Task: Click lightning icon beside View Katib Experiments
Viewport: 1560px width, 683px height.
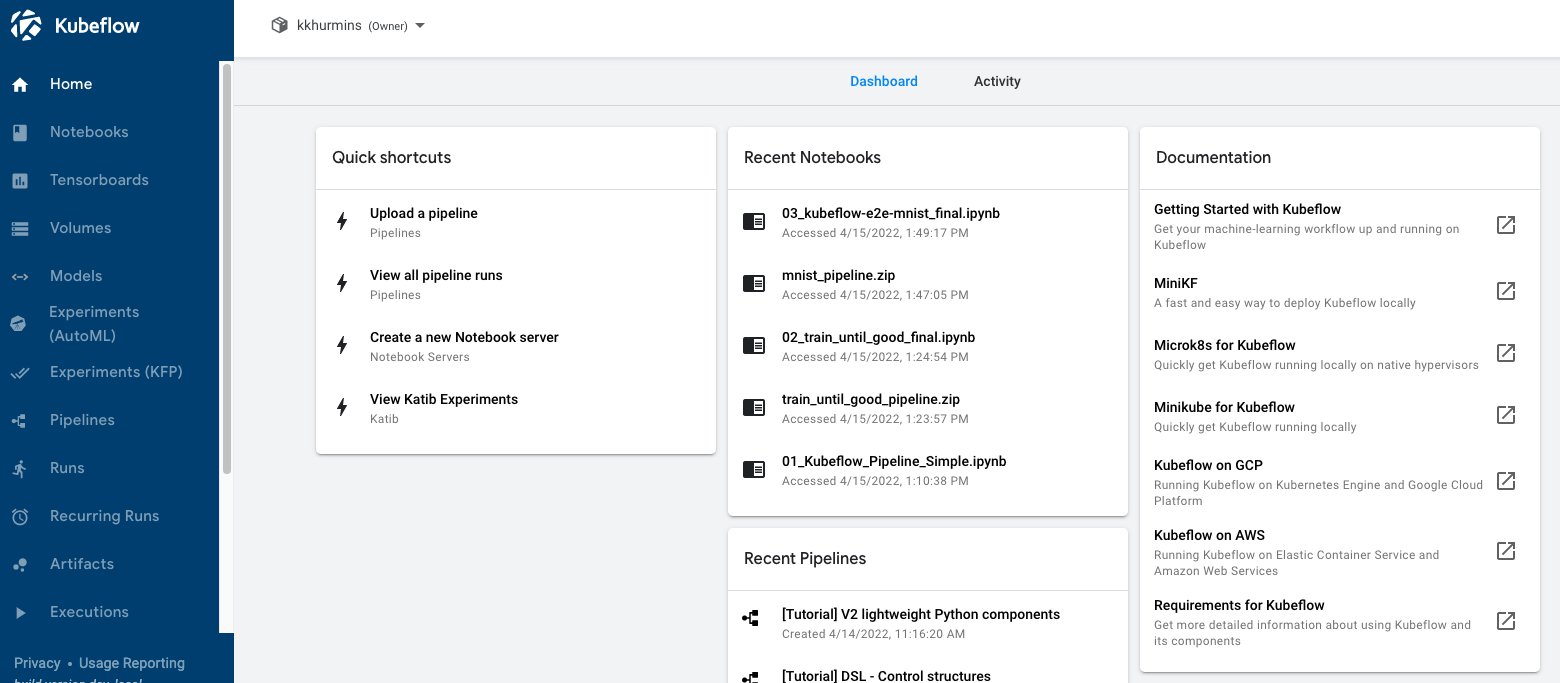Action: tap(342, 408)
